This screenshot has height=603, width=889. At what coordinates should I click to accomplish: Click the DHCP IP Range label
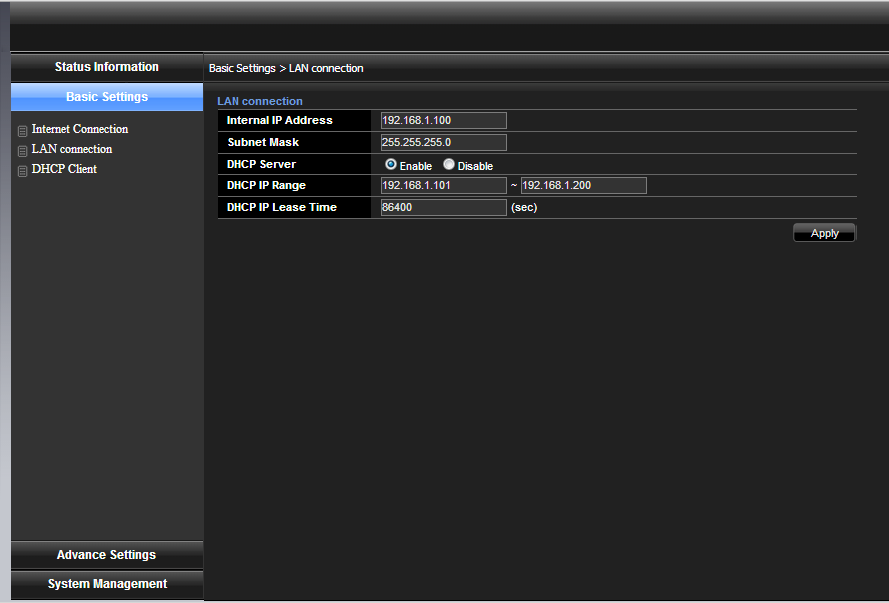click(x=266, y=185)
